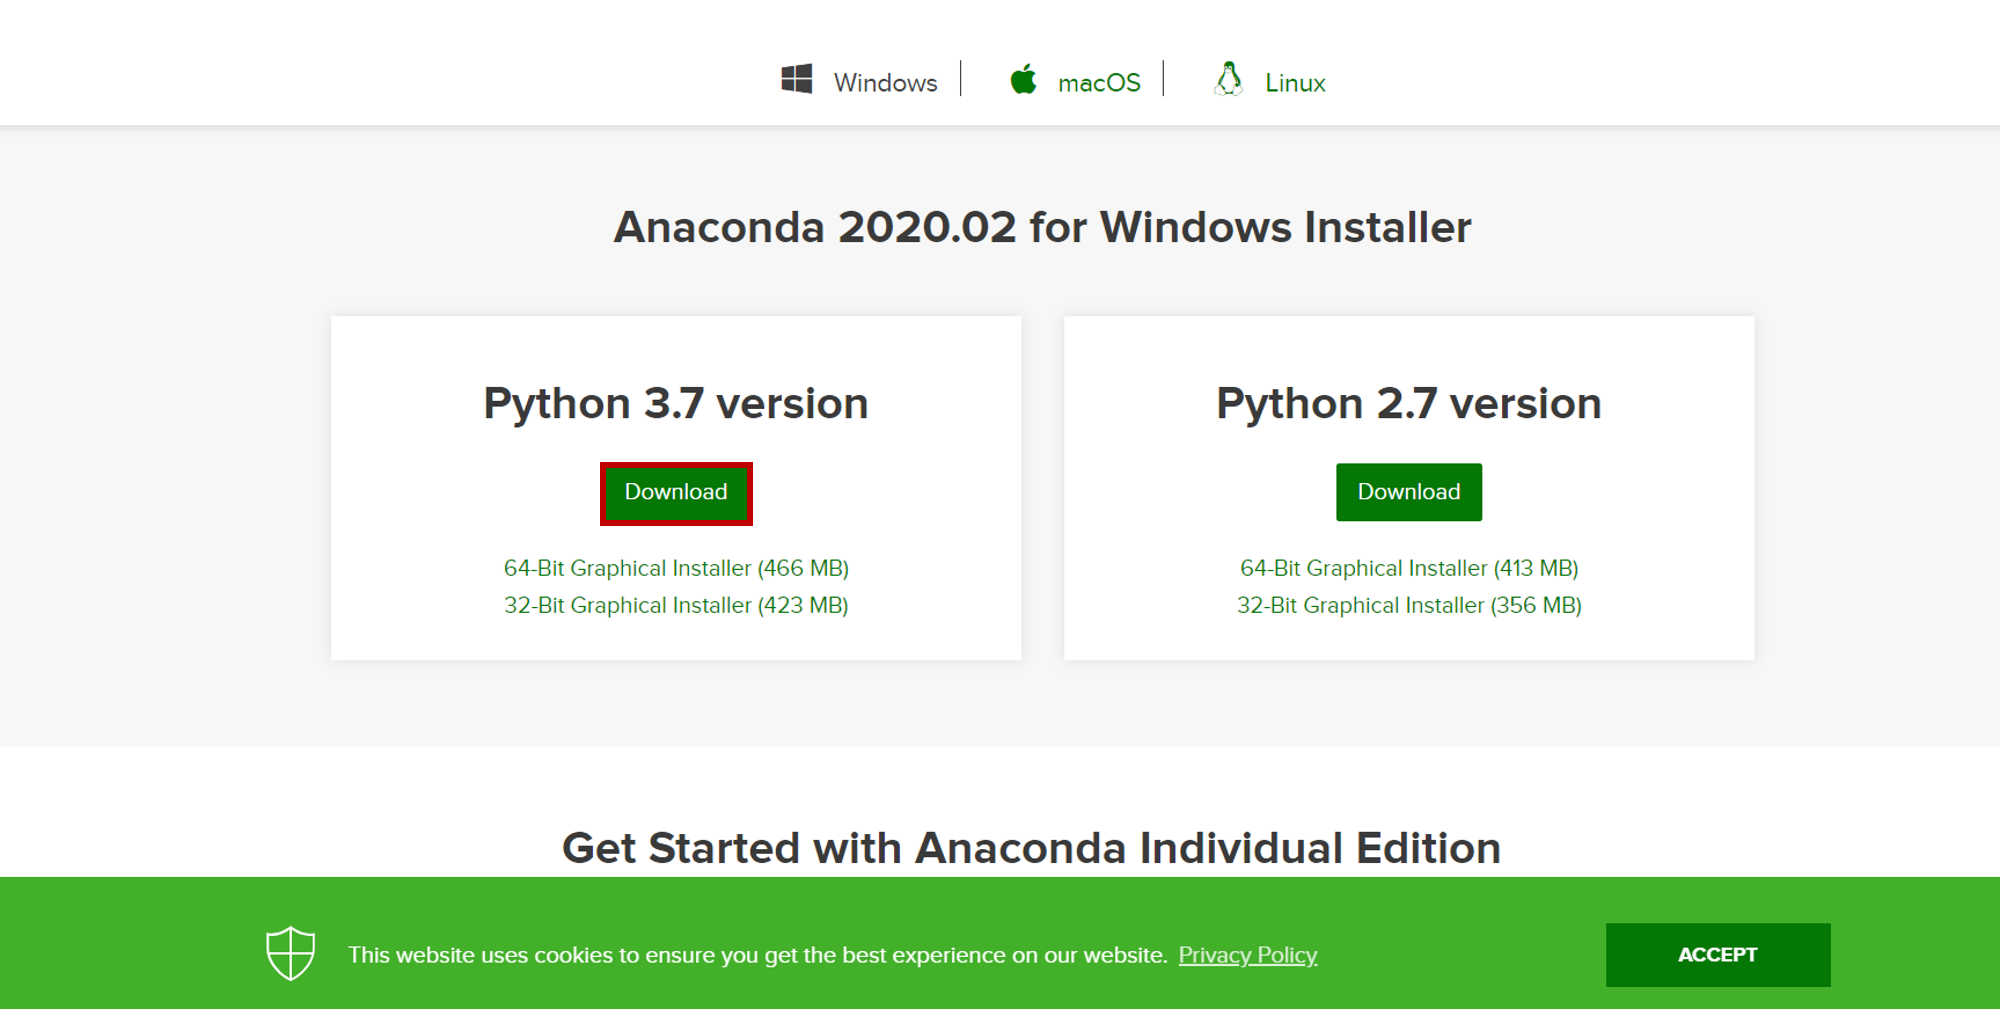The height and width of the screenshot is (1009, 2000).
Task: Click the cookie notice message text
Action: pyautogui.click(x=758, y=955)
